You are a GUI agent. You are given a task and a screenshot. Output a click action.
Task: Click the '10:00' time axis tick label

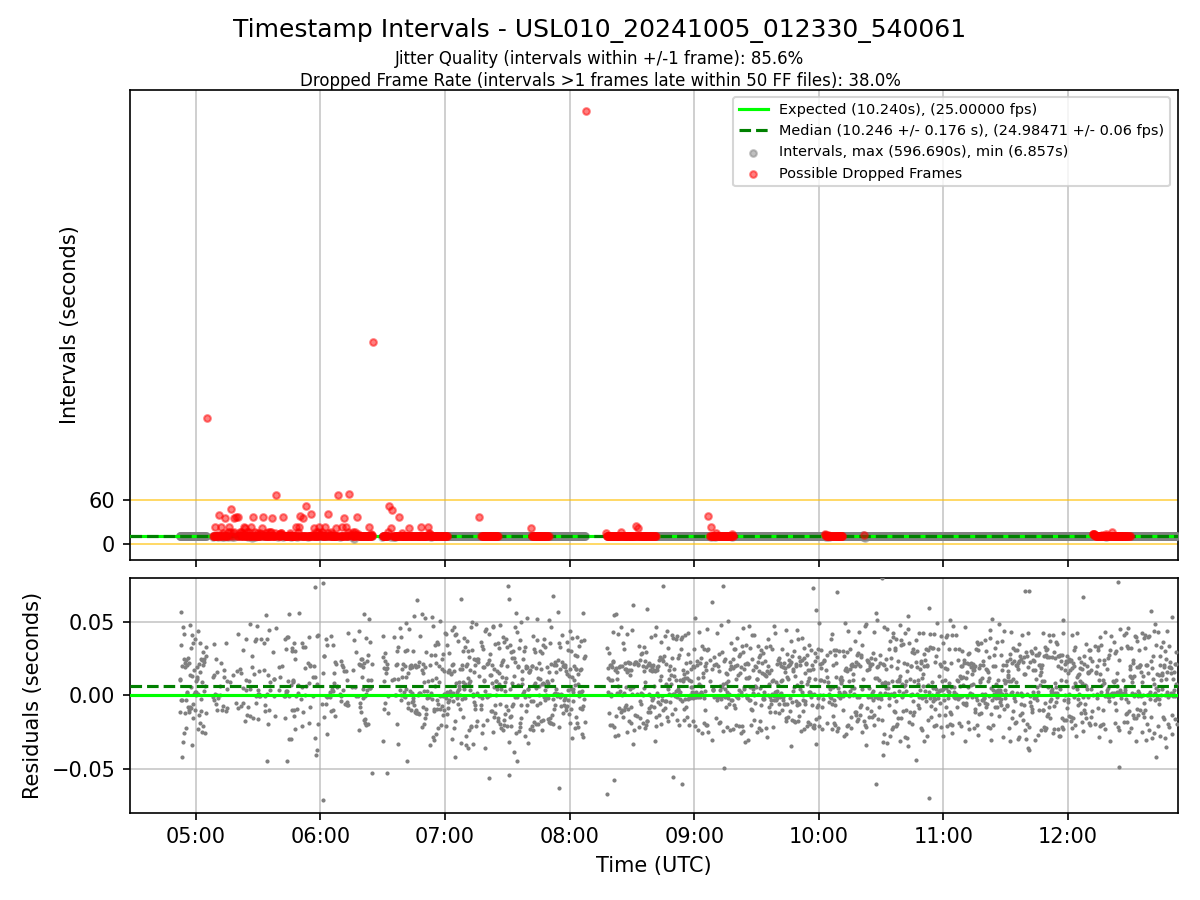(819, 835)
